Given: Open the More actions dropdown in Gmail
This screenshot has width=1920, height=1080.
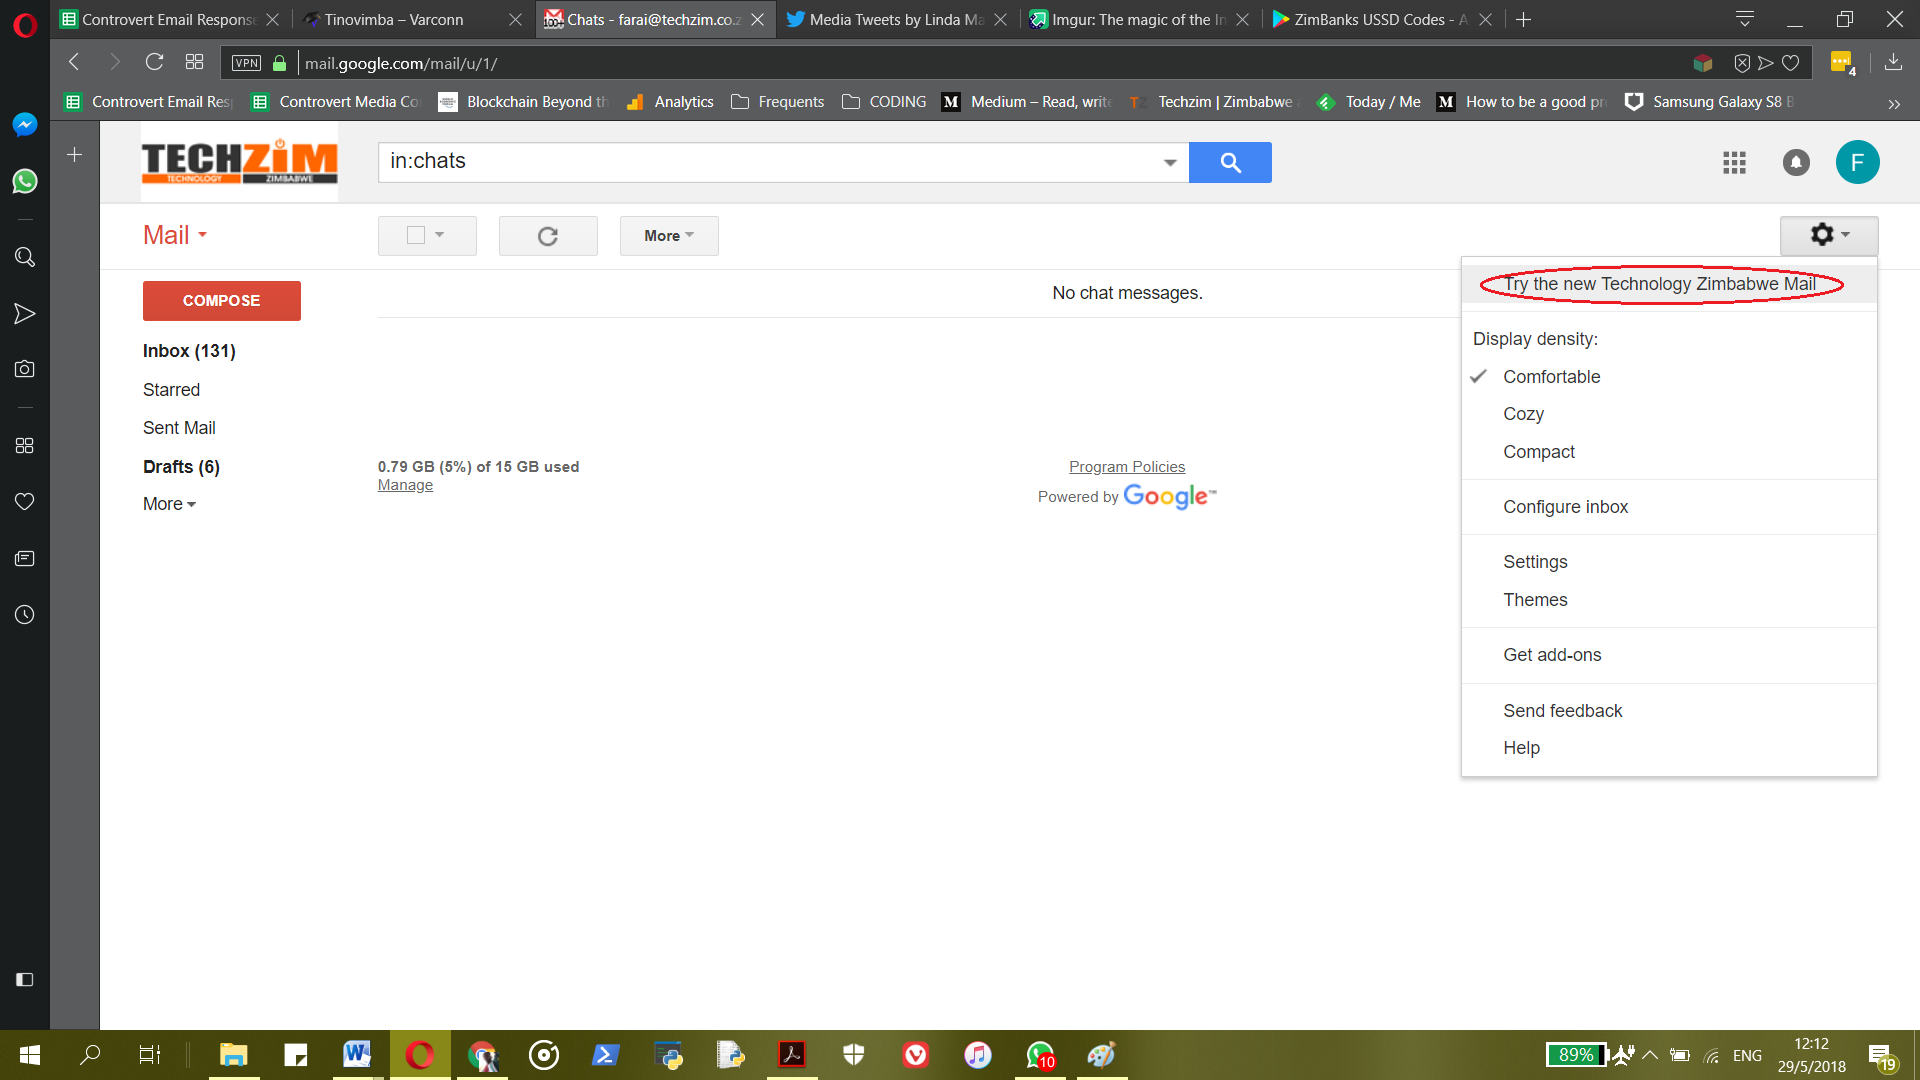Looking at the screenshot, I should click(x=668, y=236).
